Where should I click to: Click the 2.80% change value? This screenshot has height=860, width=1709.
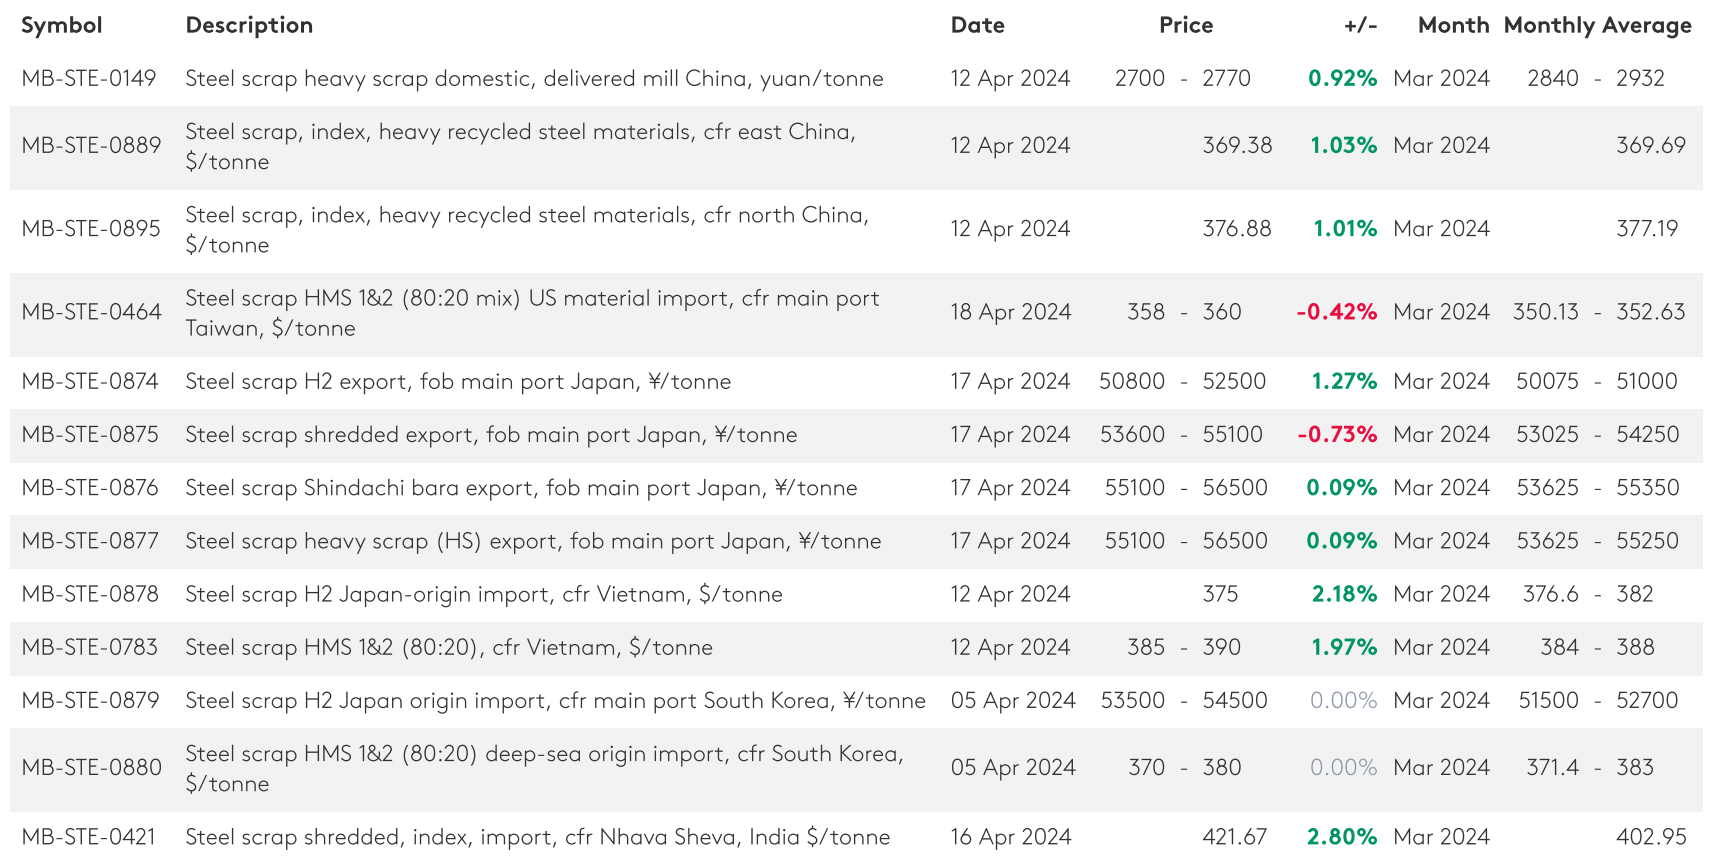(x=1341, y=837)
